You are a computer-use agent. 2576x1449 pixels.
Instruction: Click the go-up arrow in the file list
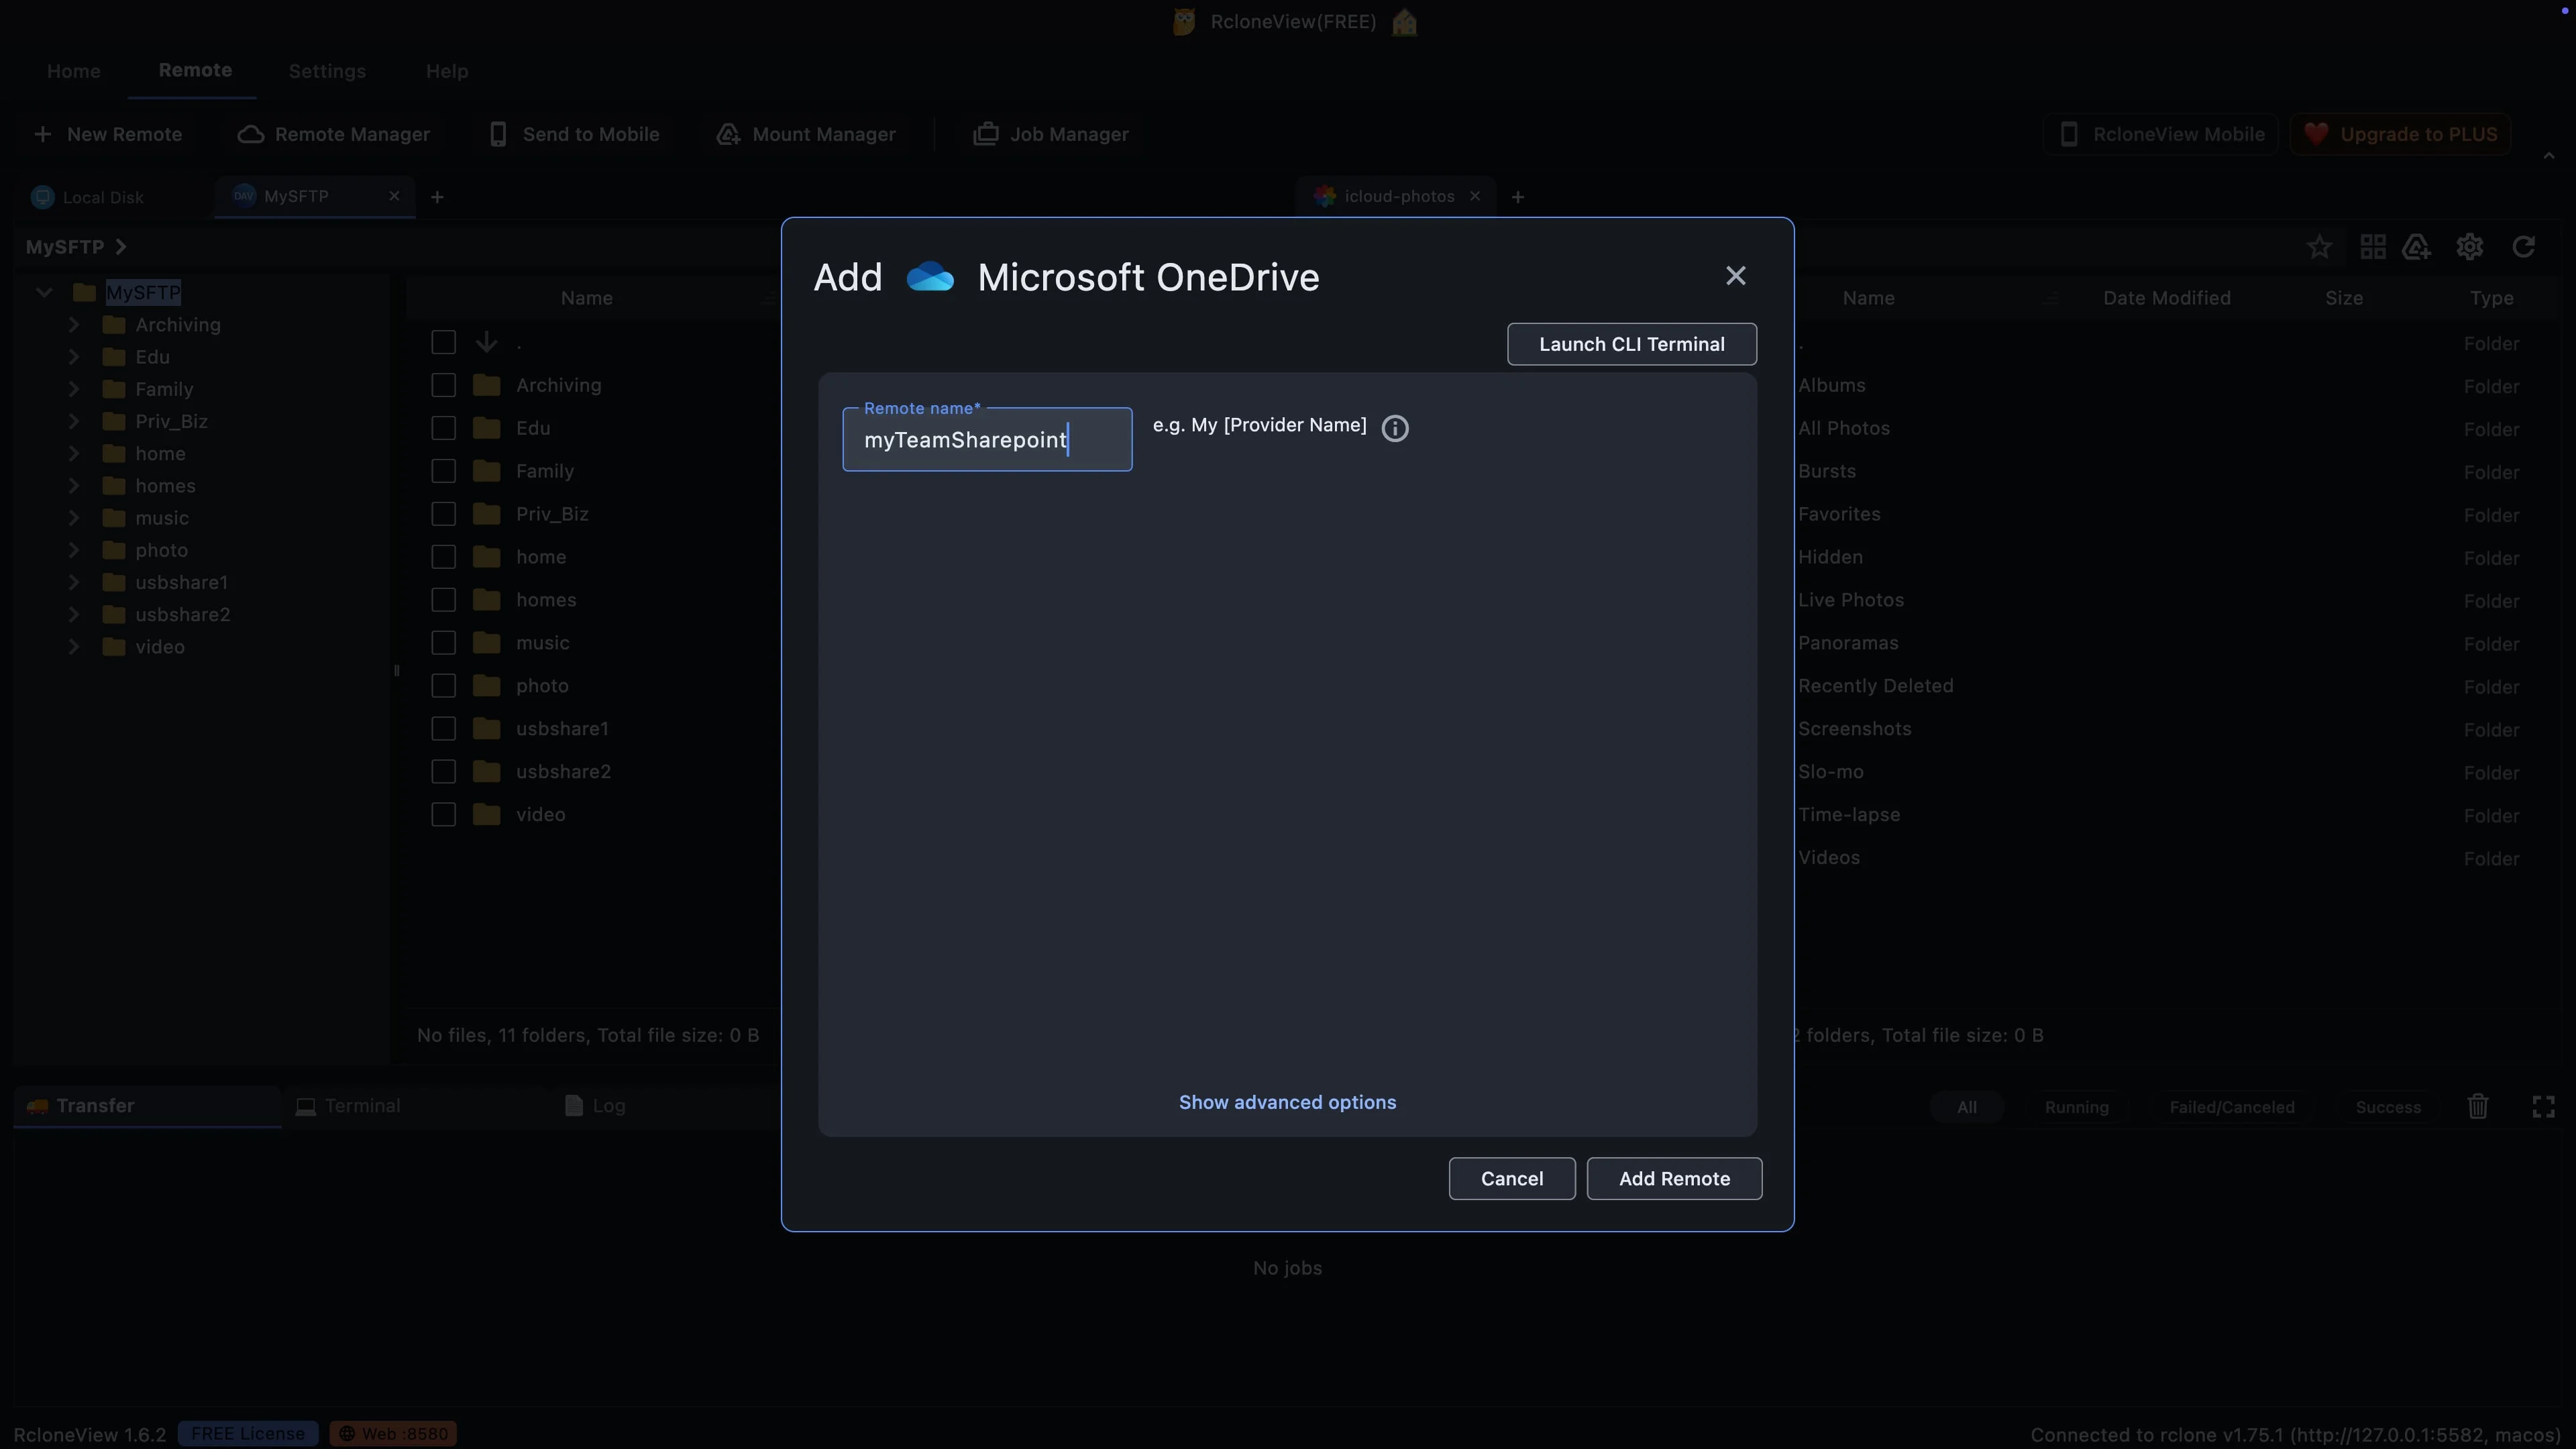[486, 342]
